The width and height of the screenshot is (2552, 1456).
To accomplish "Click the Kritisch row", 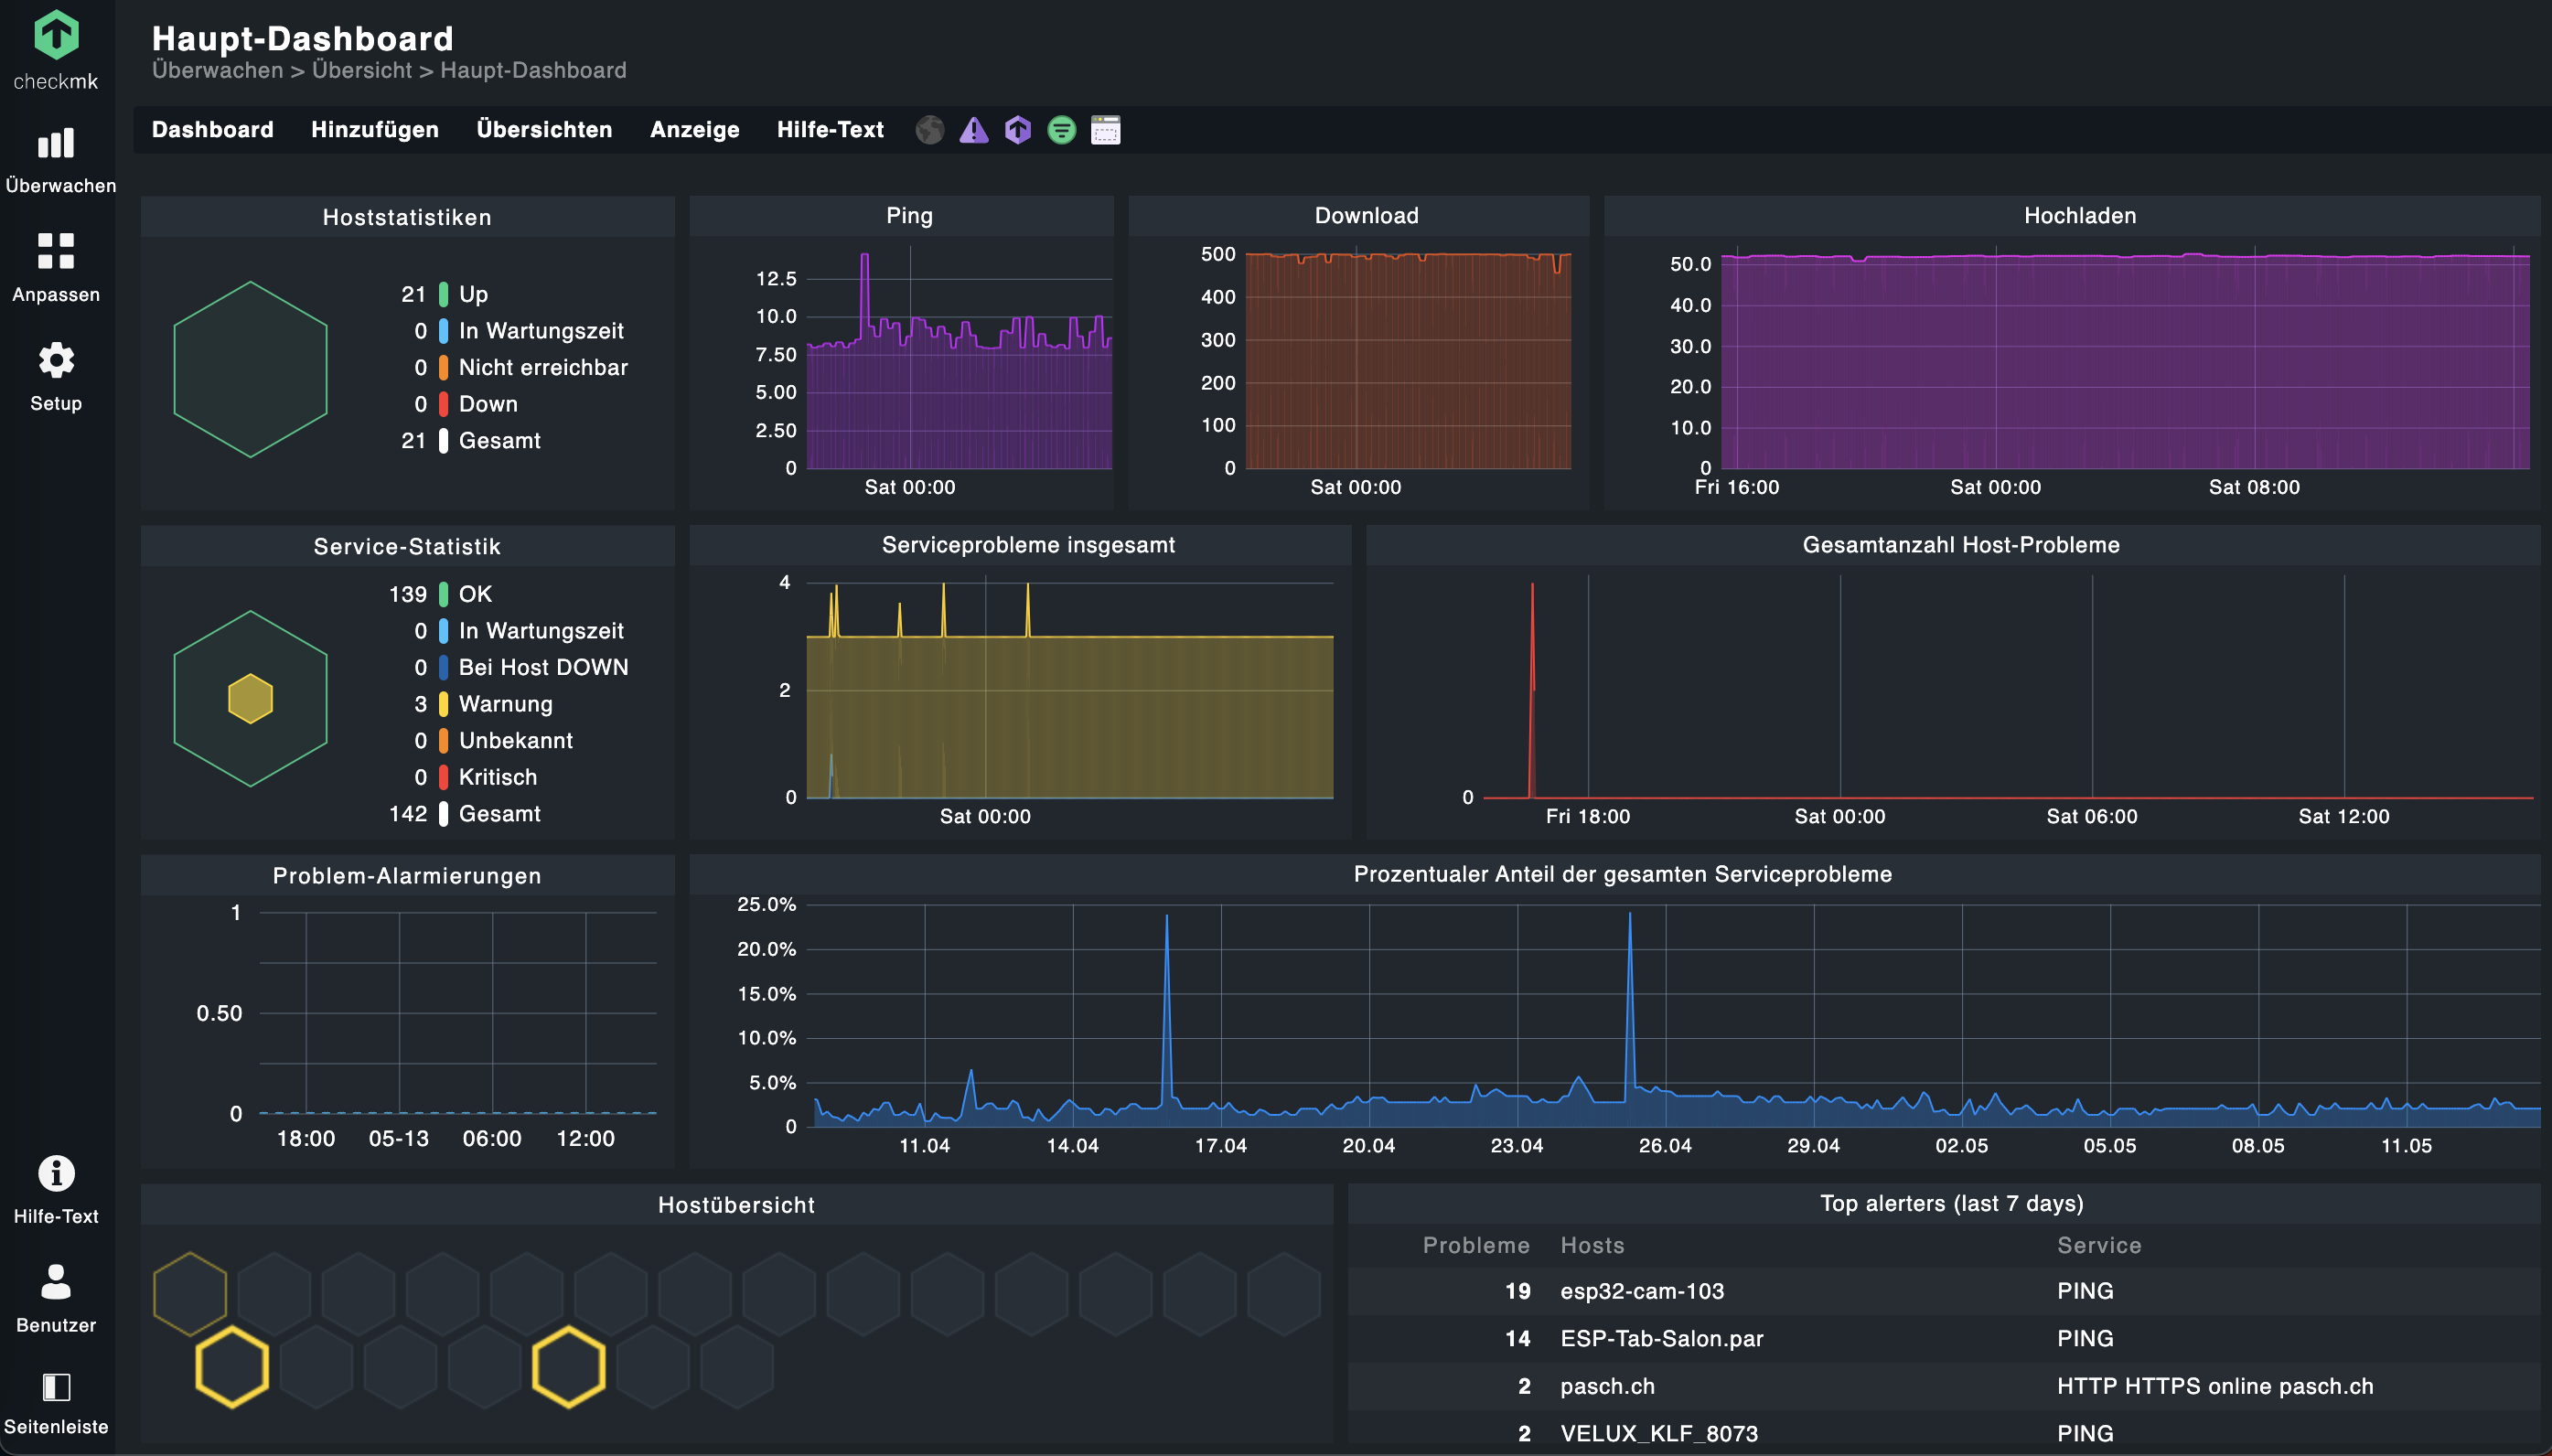I will coord(476,777).
